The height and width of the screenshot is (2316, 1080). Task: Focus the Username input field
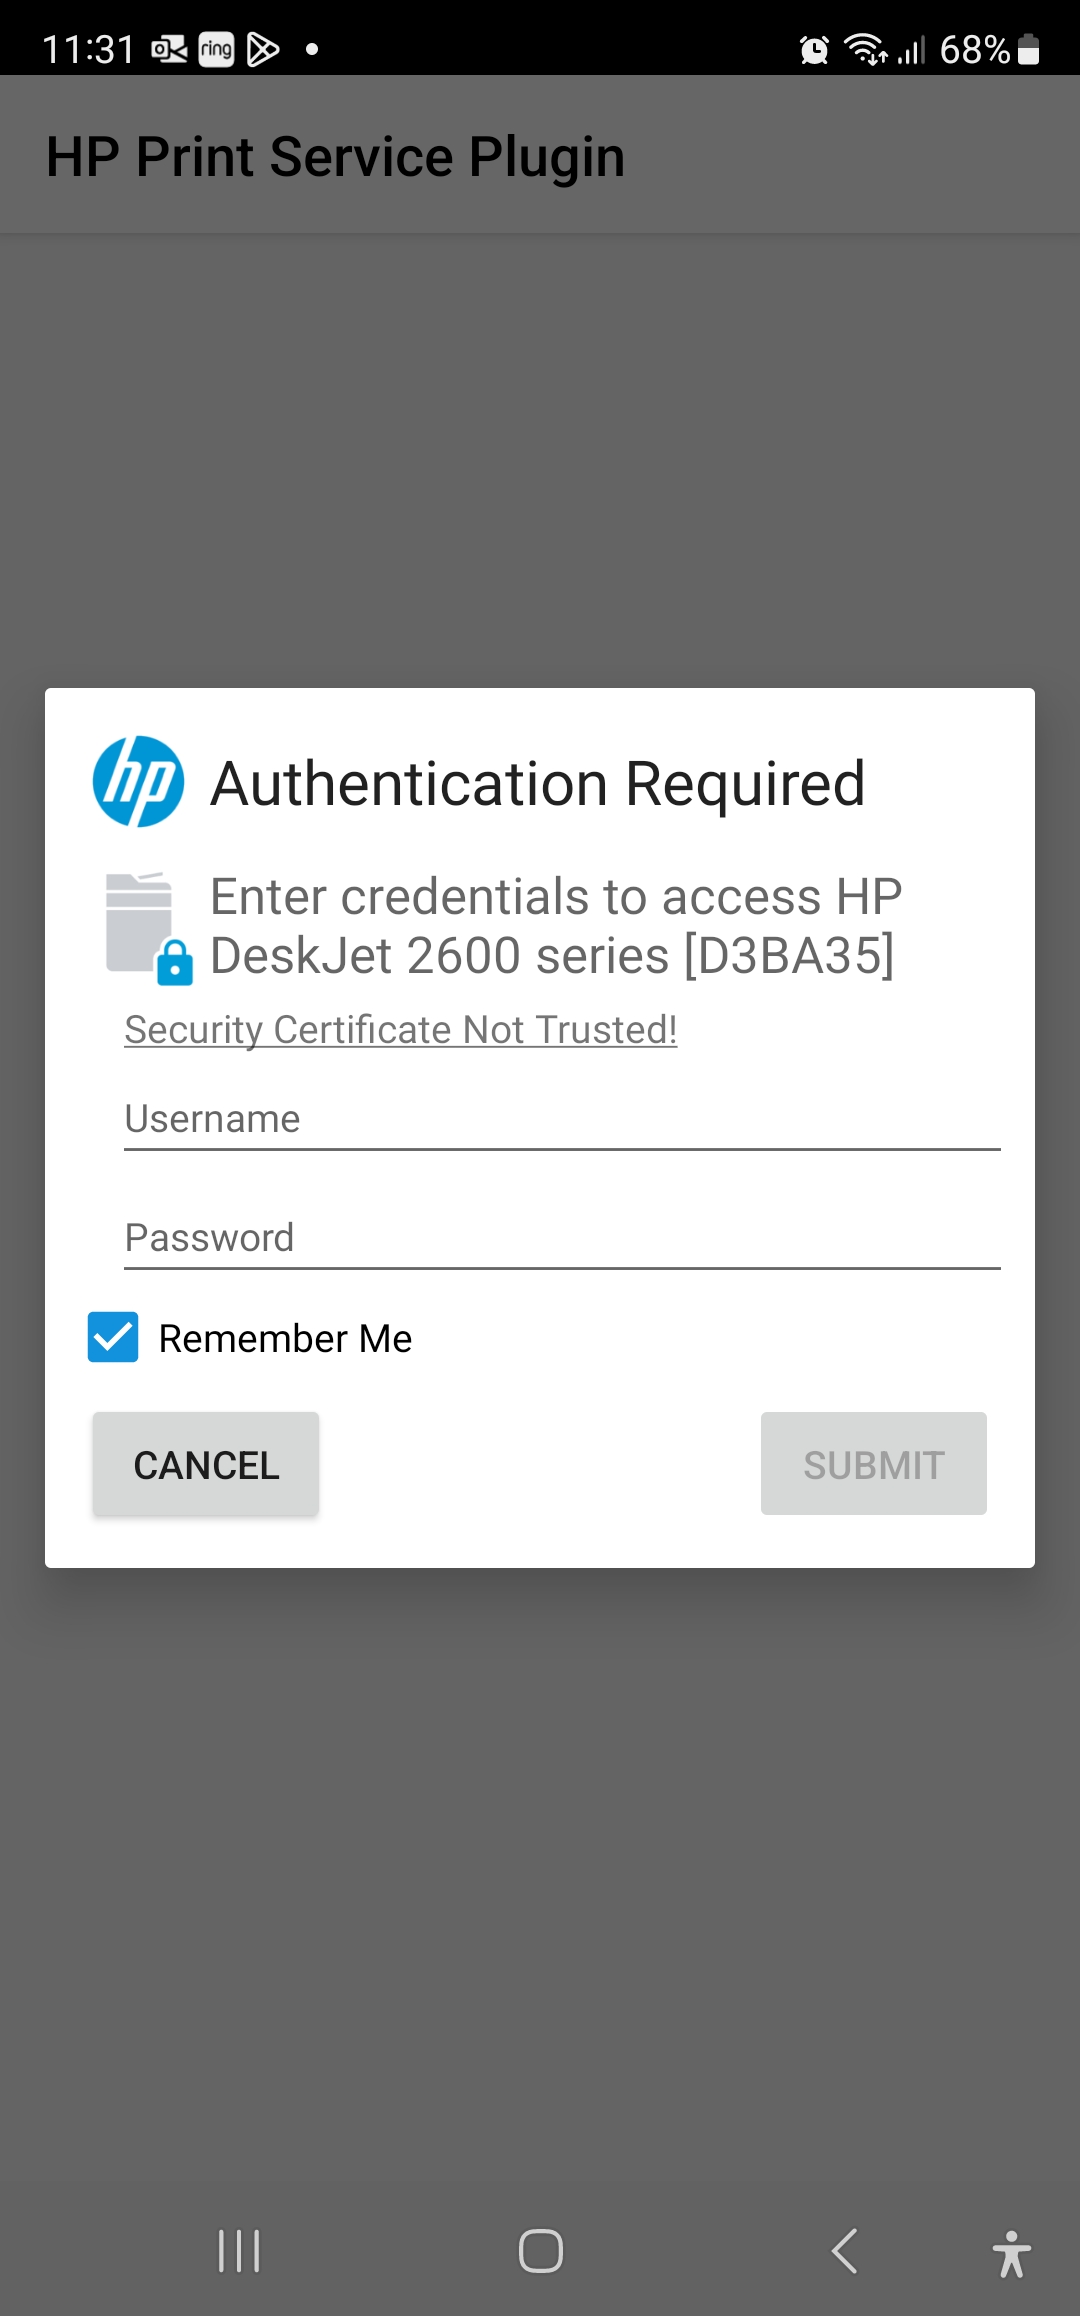tap(561, 1120)
